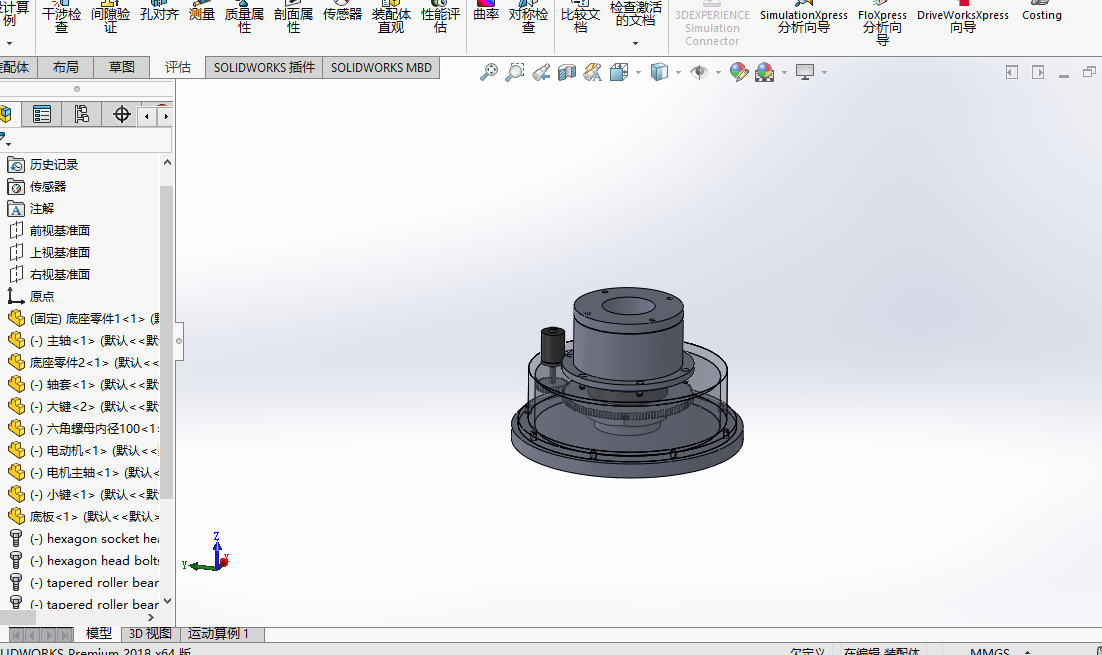Click the Hide/Show Items eye icon
This screenshot has width=1102, height=655.
699,72
